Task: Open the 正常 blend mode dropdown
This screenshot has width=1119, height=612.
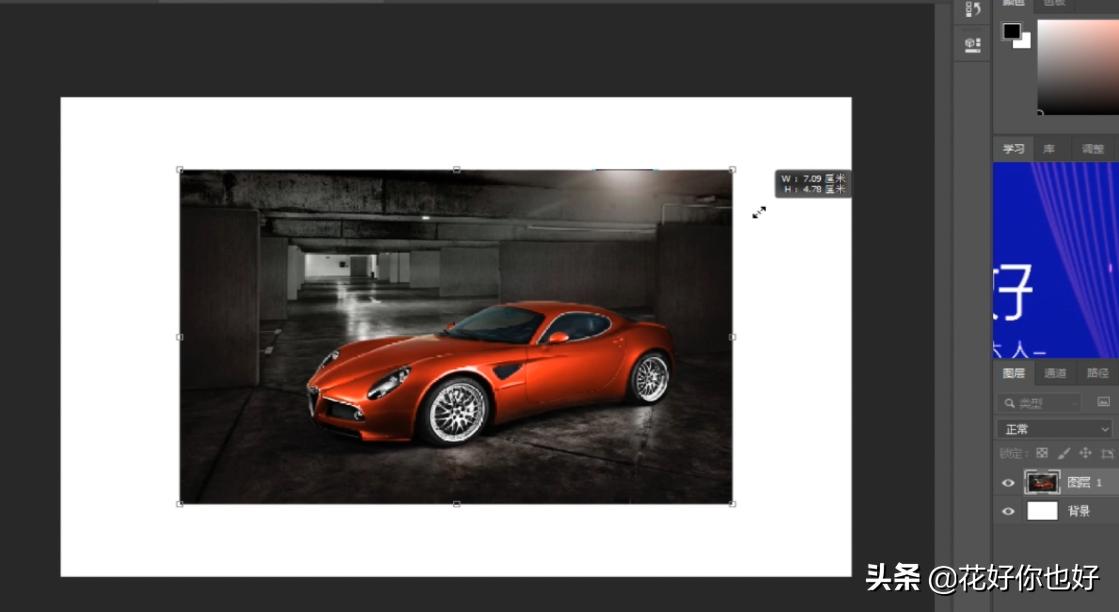Action: (1055, 429)
